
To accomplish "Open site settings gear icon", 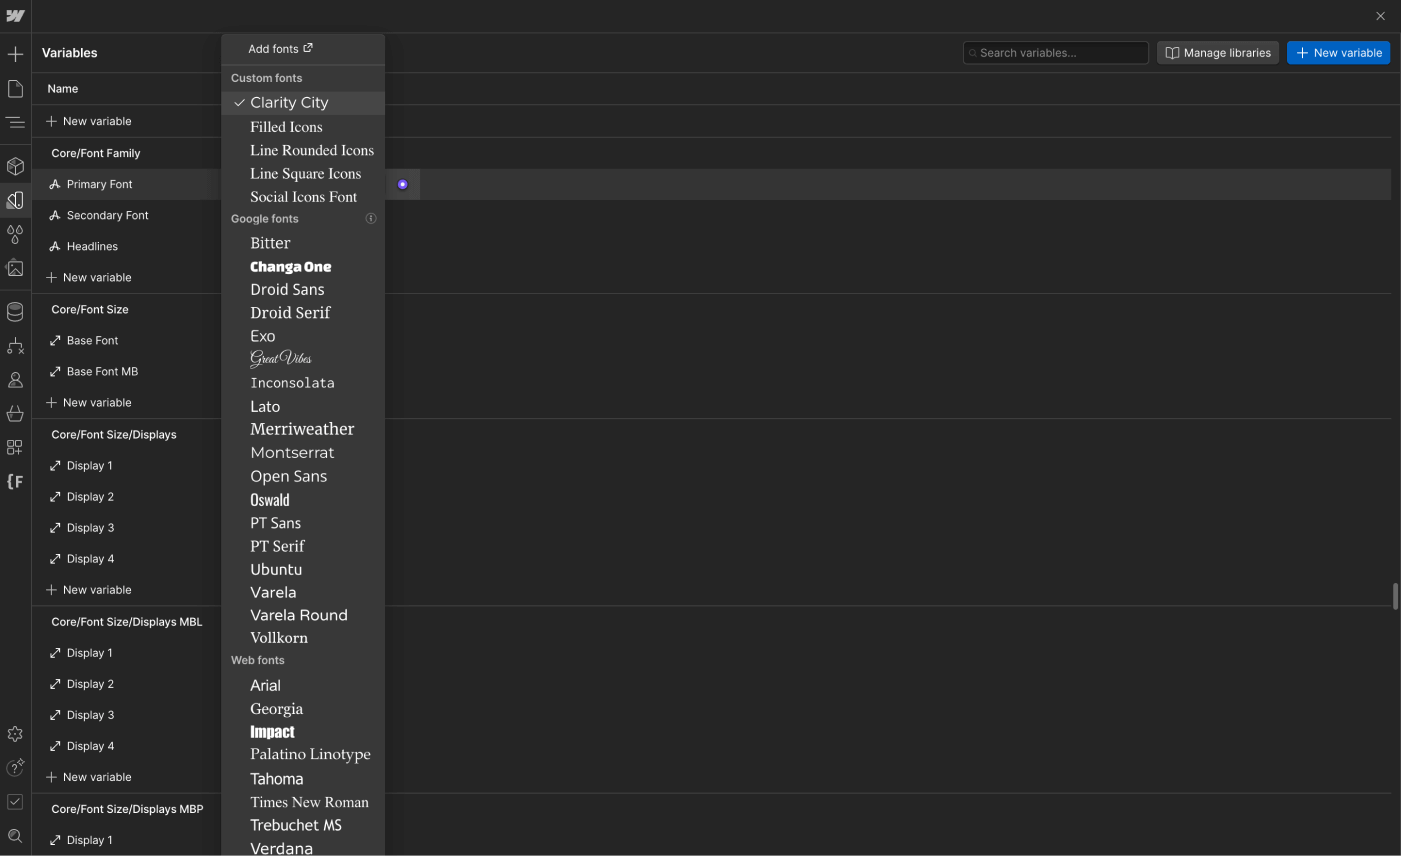I will coord(15,734).
